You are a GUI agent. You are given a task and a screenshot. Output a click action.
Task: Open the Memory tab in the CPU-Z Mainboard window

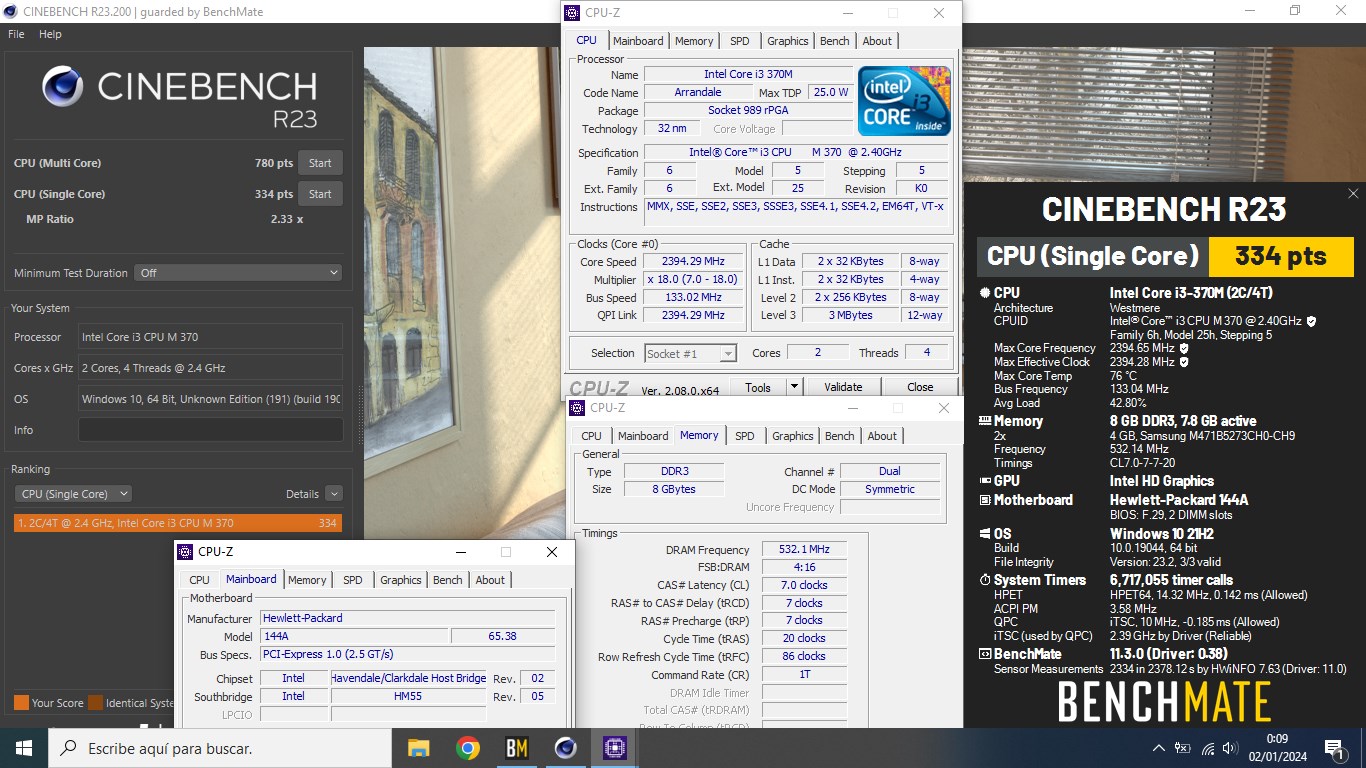[307, 580]
